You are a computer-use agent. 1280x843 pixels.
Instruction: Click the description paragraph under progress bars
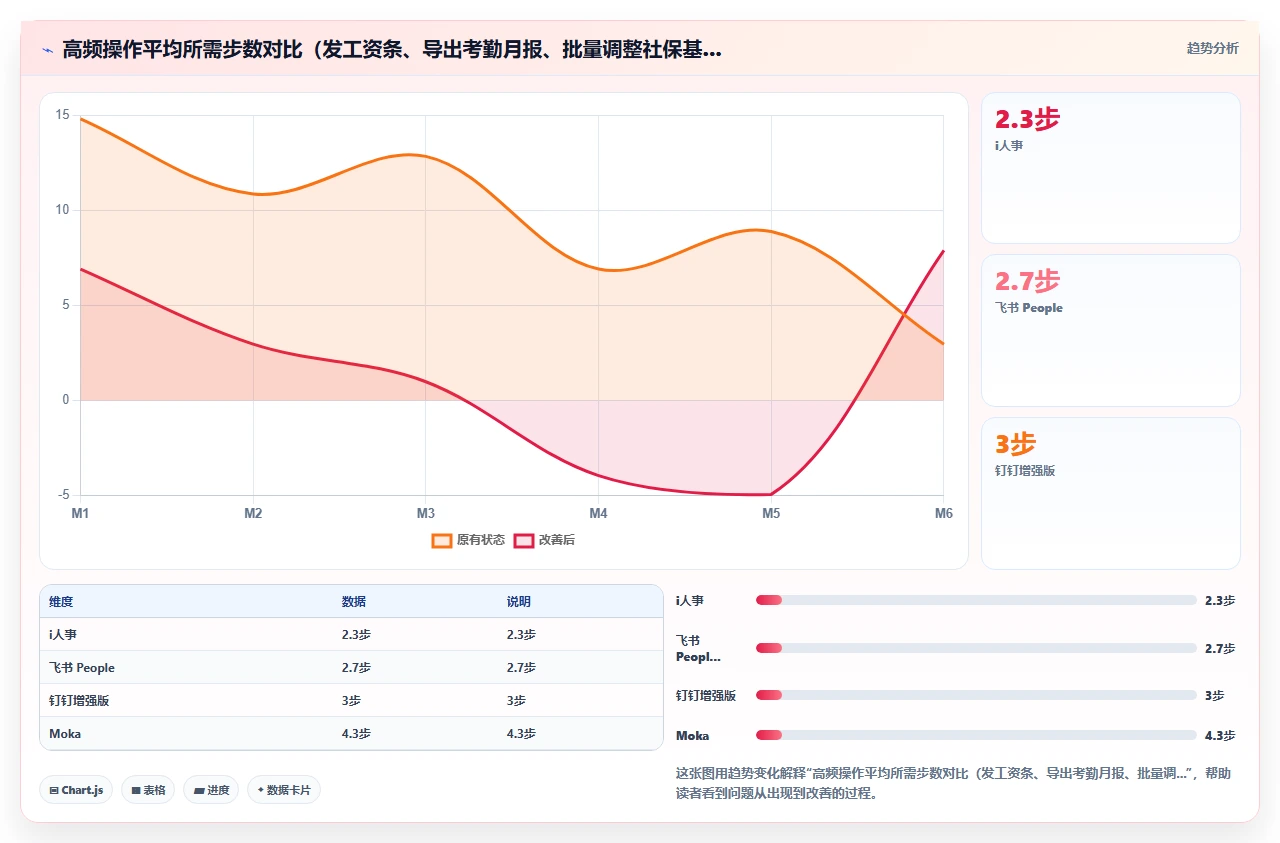click(954, 783)
